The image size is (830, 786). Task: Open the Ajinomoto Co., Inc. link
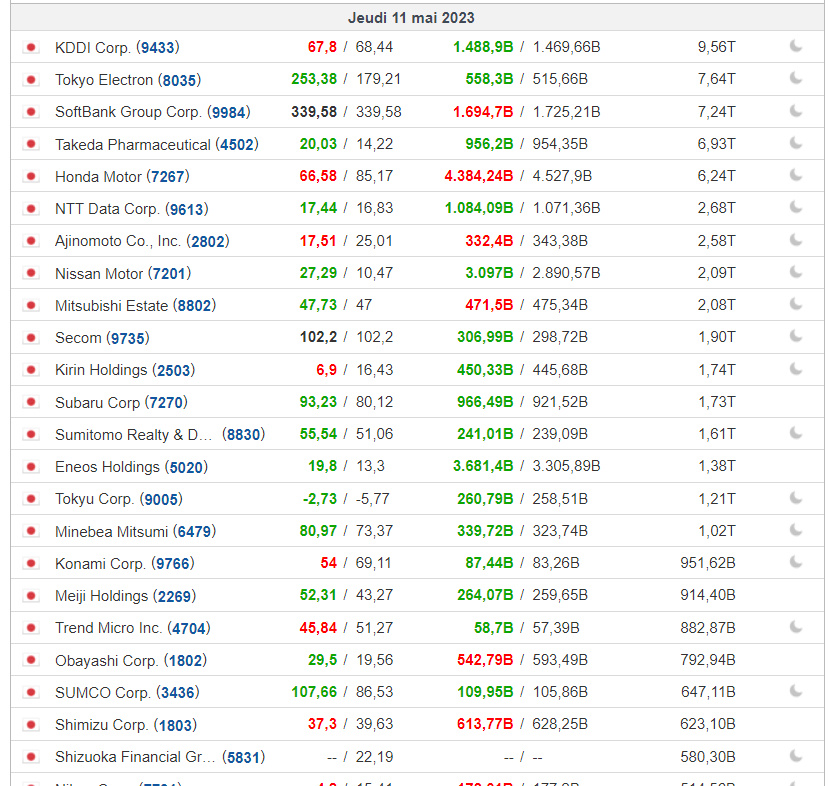click(118, 241)
